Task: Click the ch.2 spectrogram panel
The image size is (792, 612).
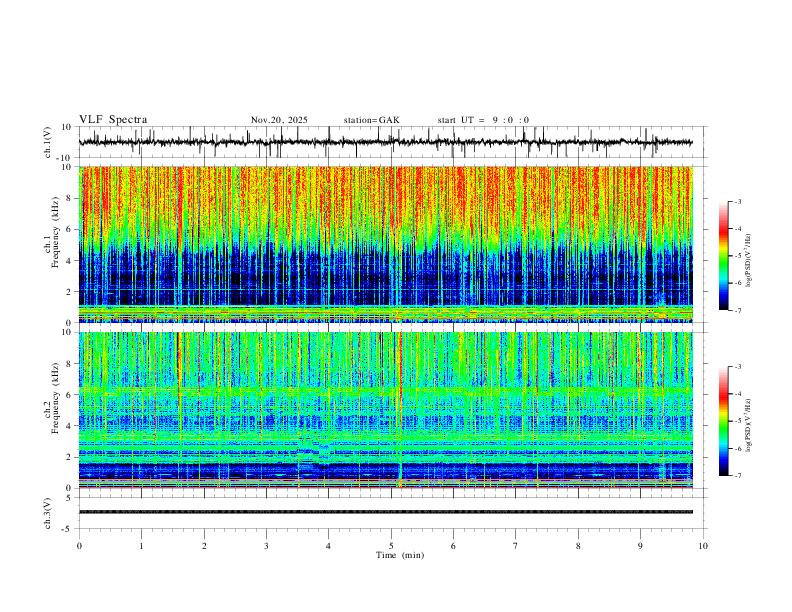Action: [385, 410]
